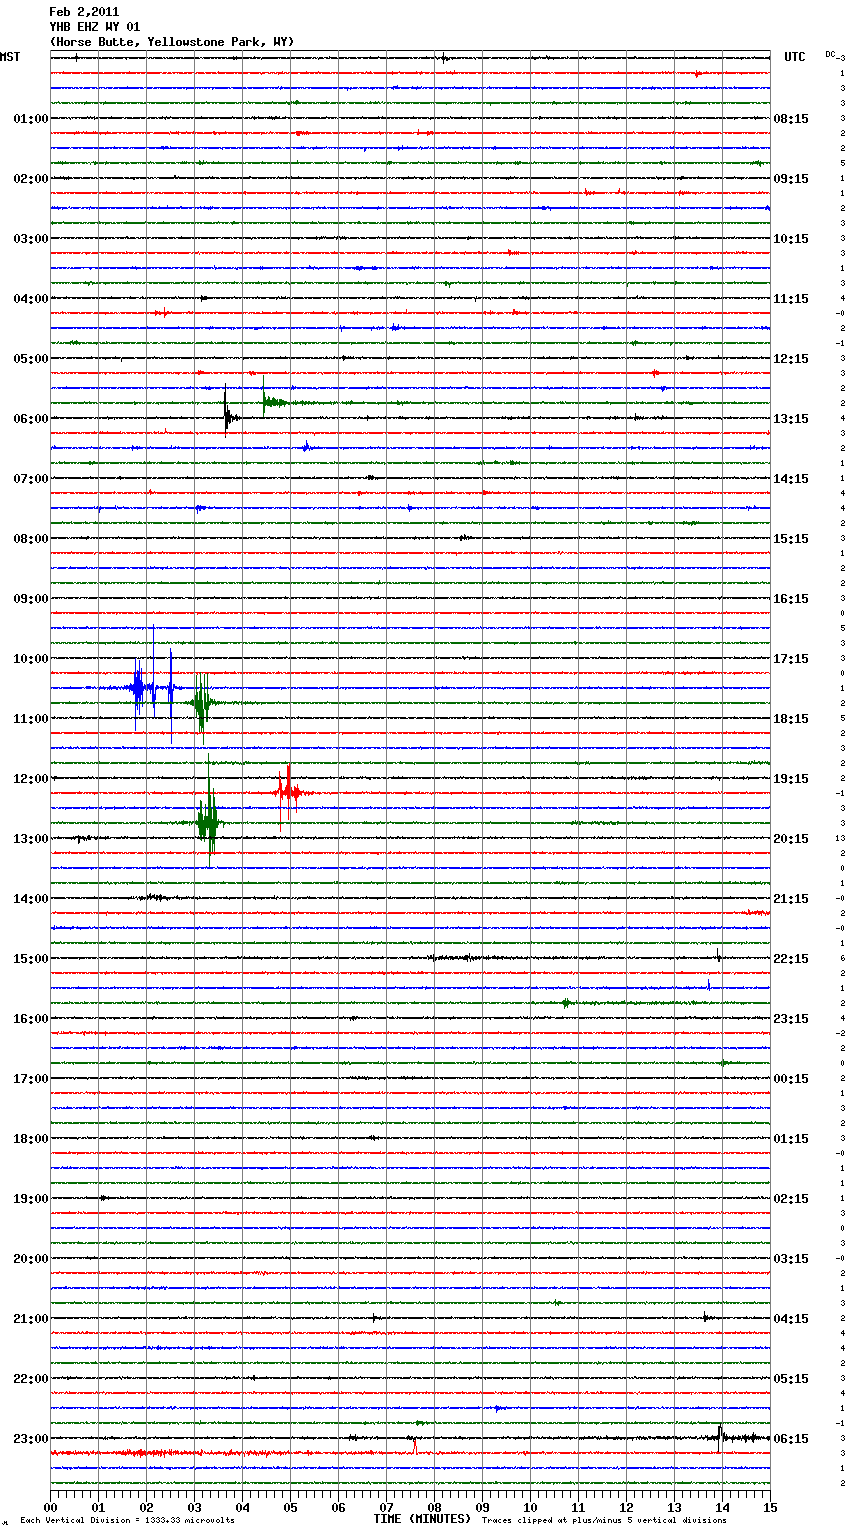Select the 11:00 MST row label

coord(31,719)
